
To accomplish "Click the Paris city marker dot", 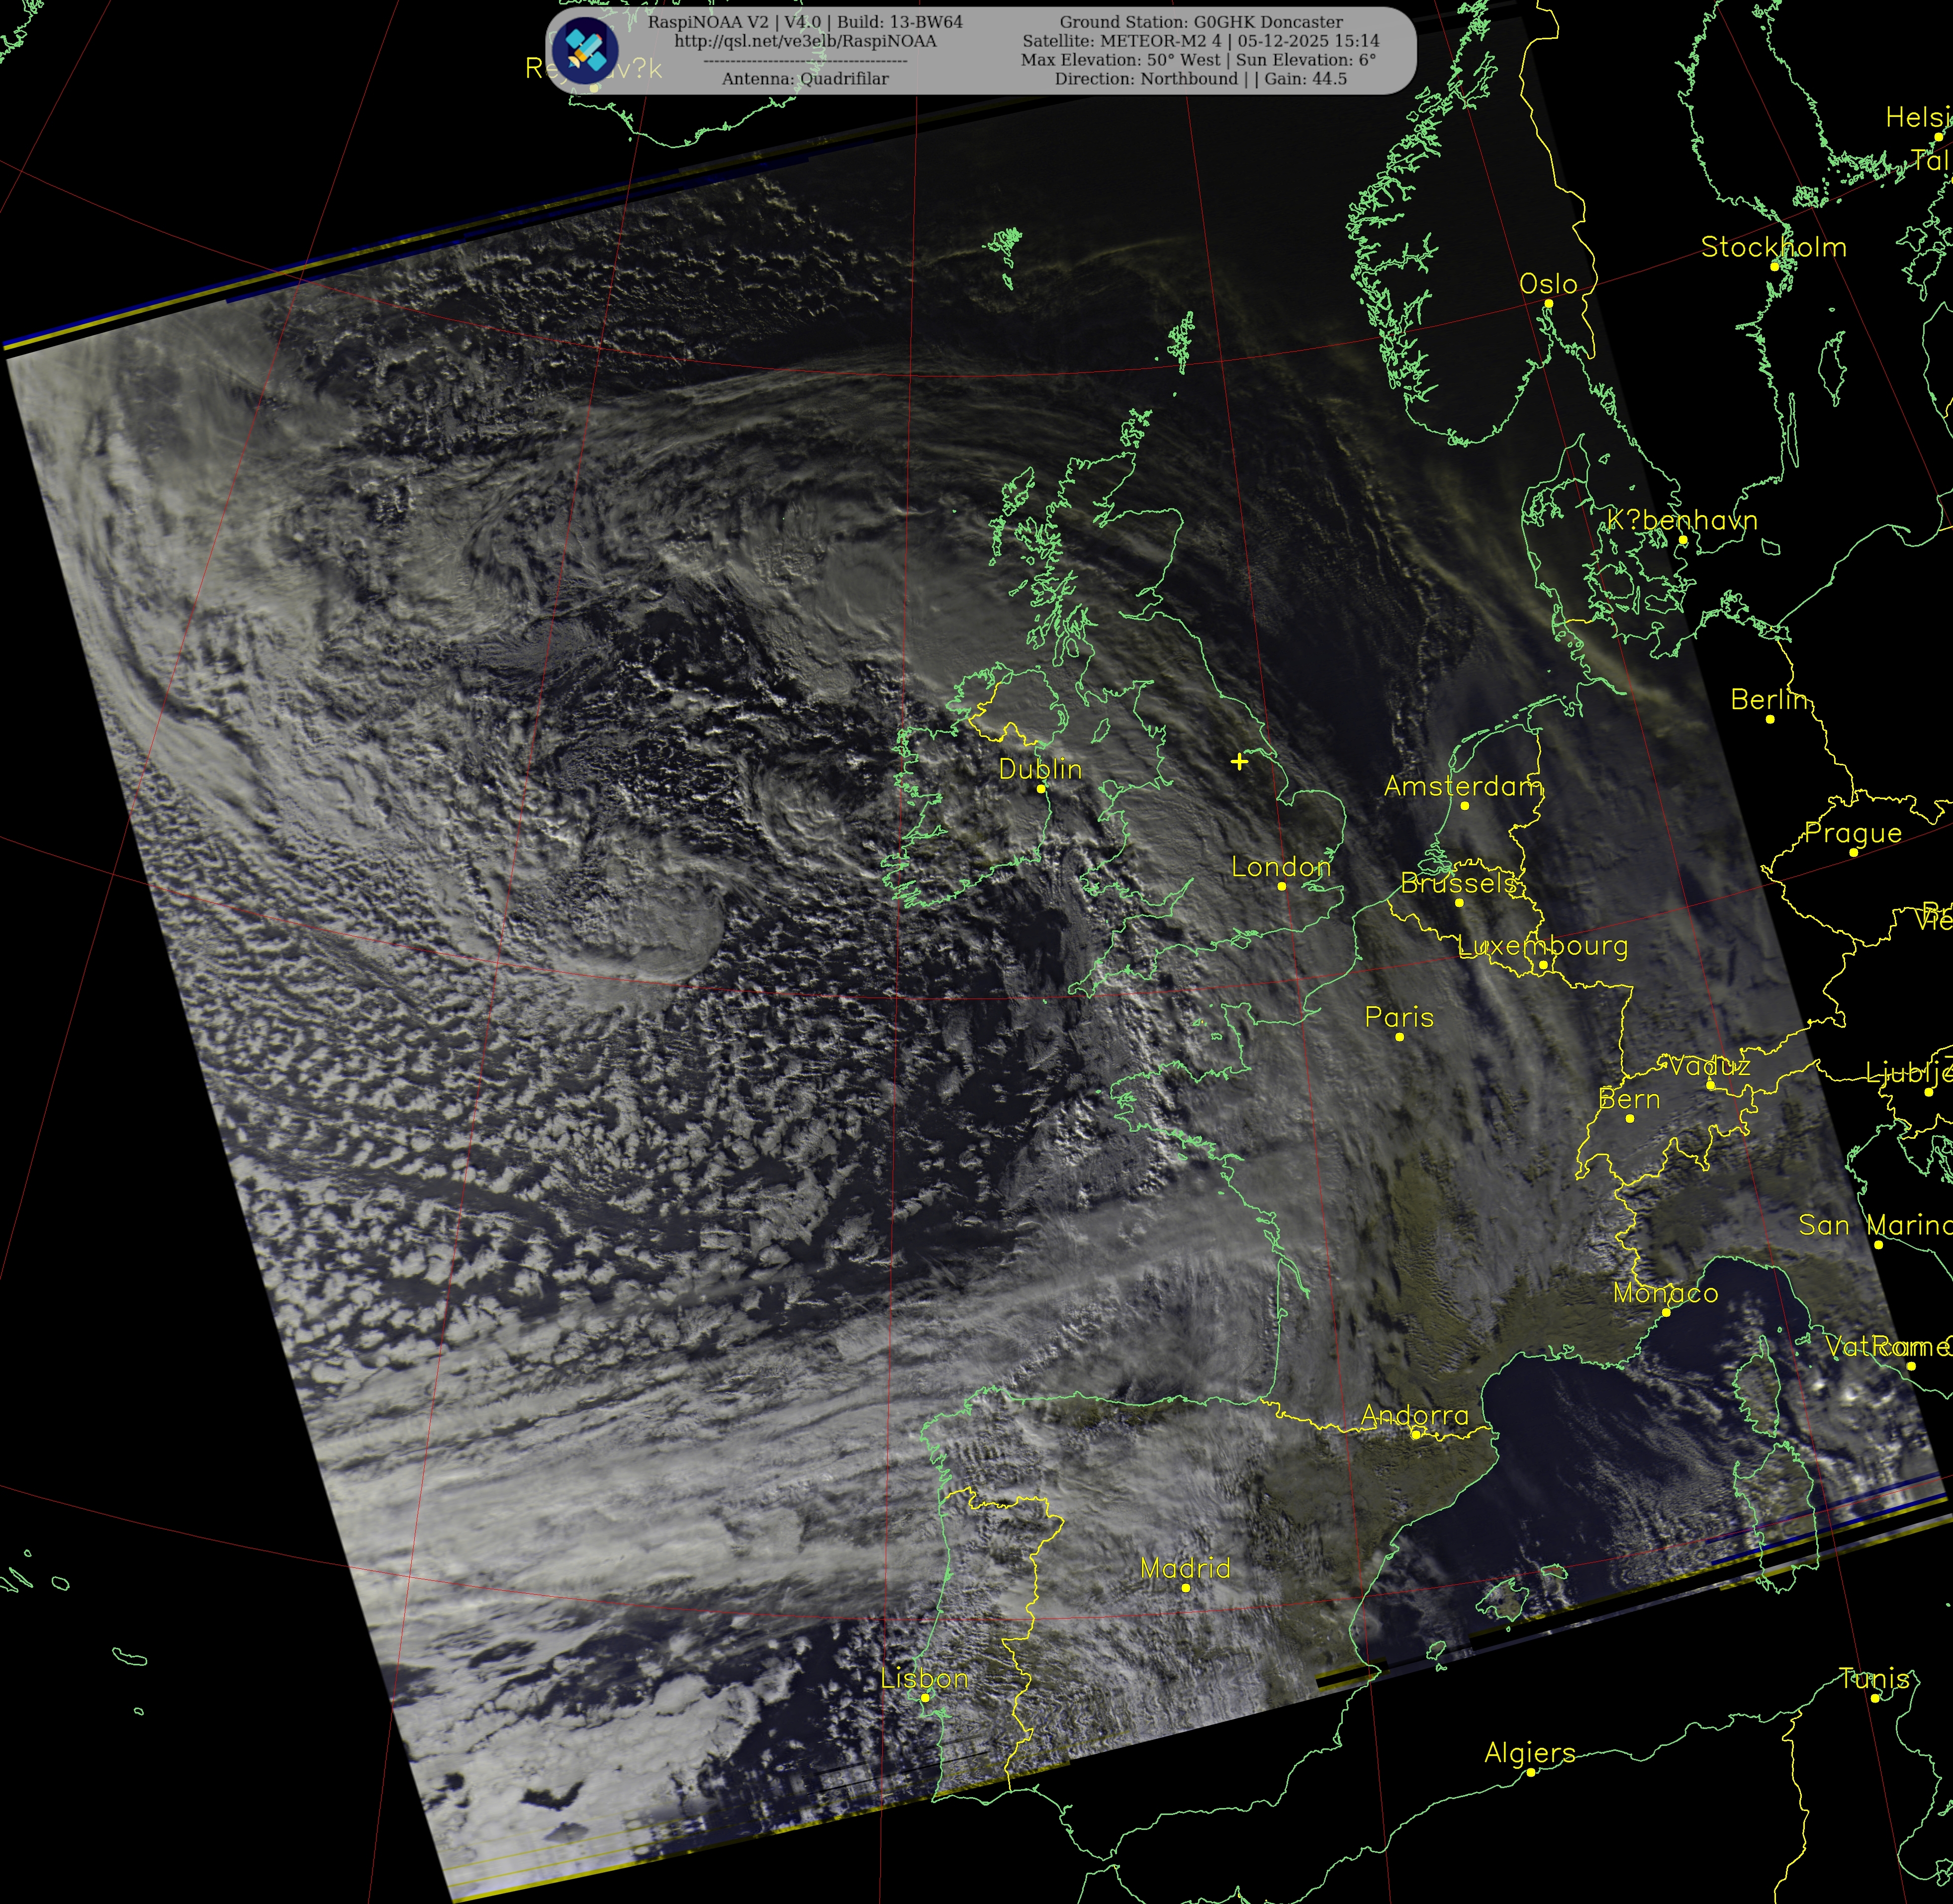I will pyautogui.click(x=1399, y=1037).
